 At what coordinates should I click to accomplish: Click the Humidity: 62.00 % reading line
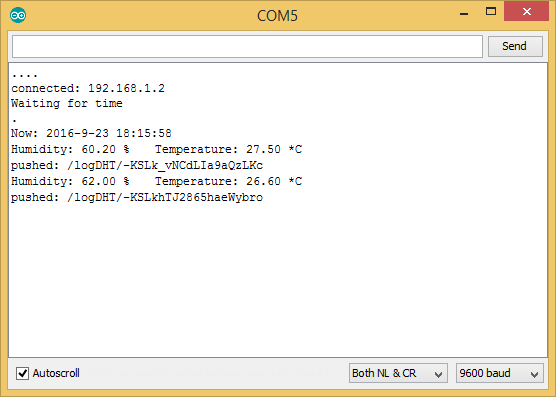[156, 181]
